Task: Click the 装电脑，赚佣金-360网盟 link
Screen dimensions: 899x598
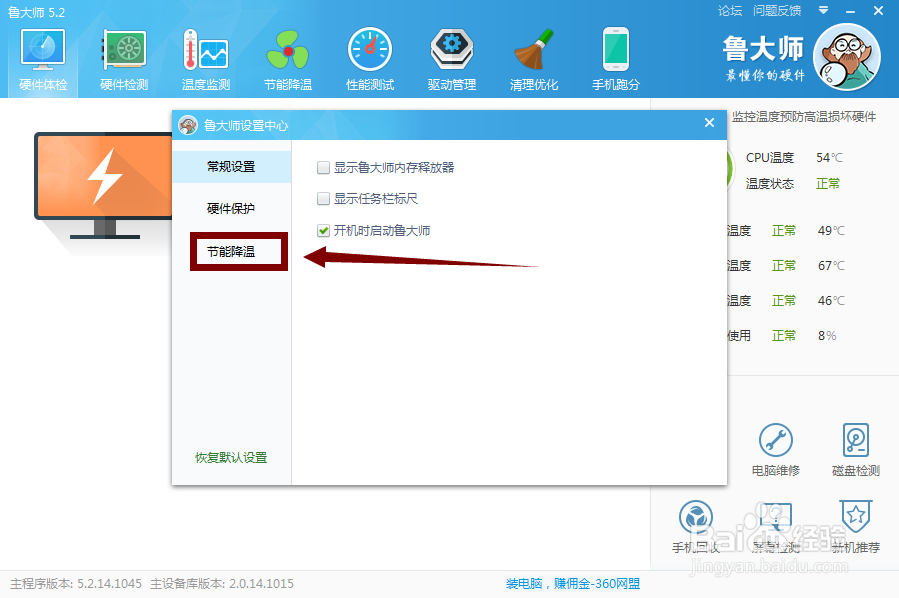Action: point(573,584)
